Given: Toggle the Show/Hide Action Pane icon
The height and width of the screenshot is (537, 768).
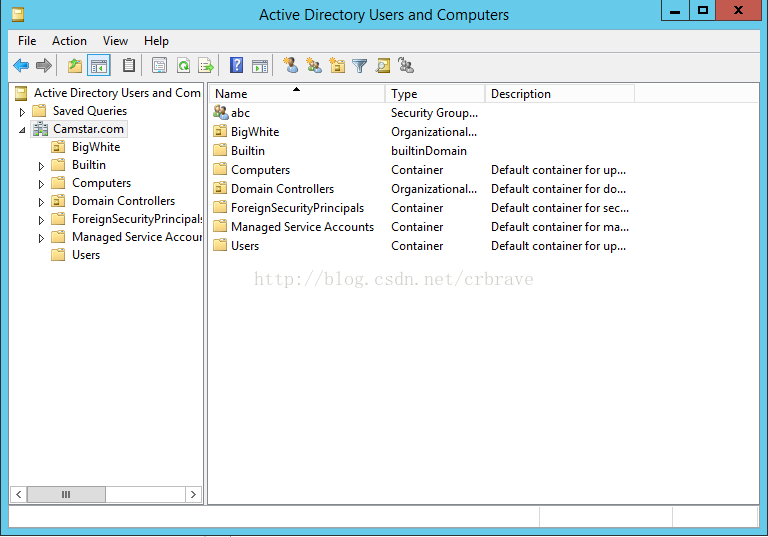Looking at the screenshot, I should tap(260, 65).
